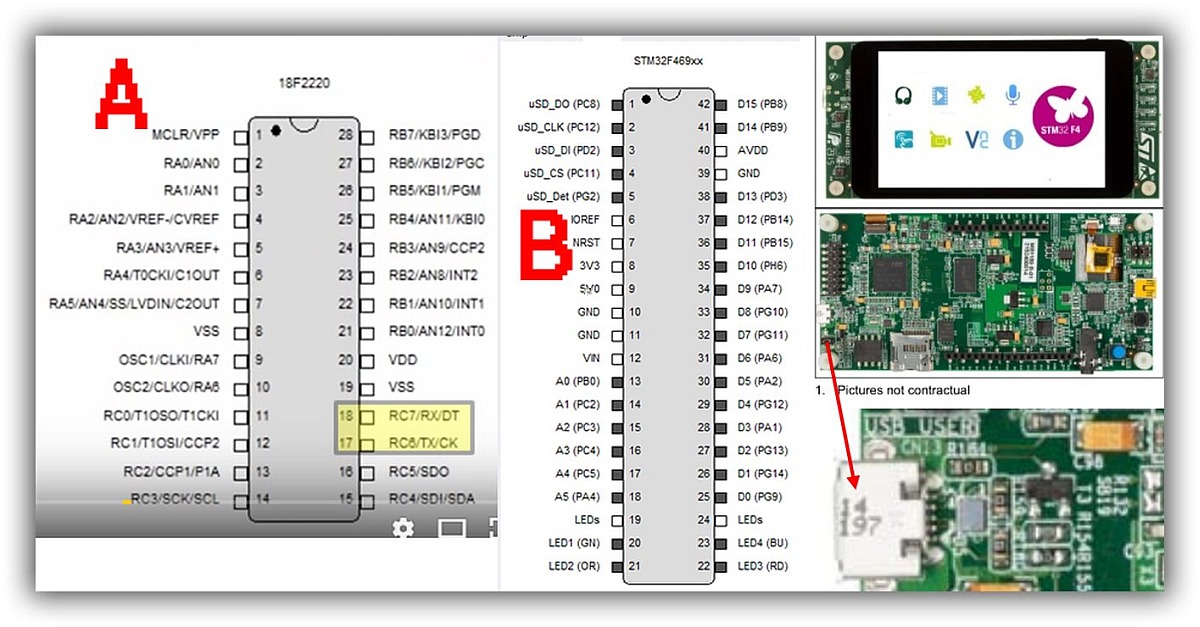Click the RA2/AN2/VREF-/CVREF pin label
The width and height of the screenshot is (1200, 627).
click(144, 219)
